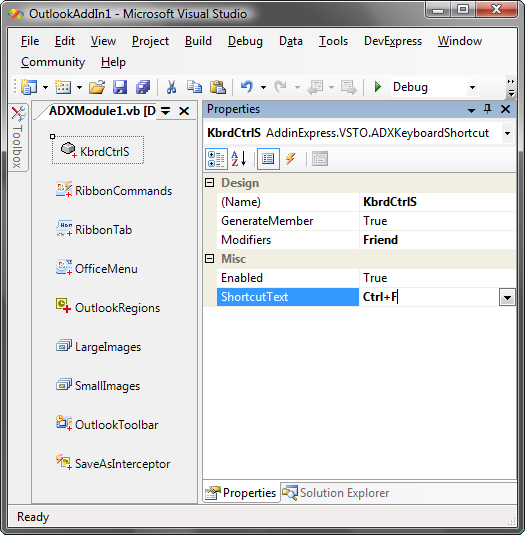Start debugging with the green play icon
525x535 pixels.
pyautogui.click(x=377, y=87)
